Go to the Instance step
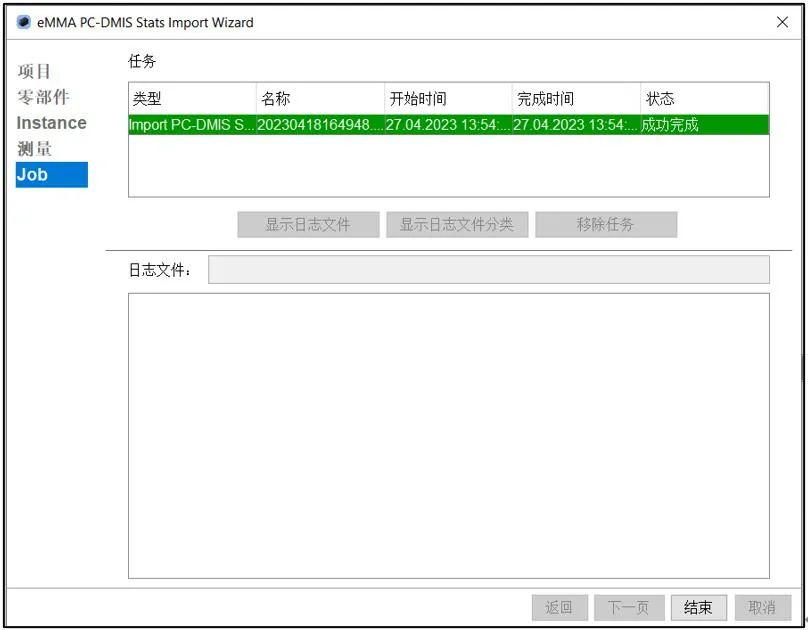The image size is (808, 630). coord(52,123)
